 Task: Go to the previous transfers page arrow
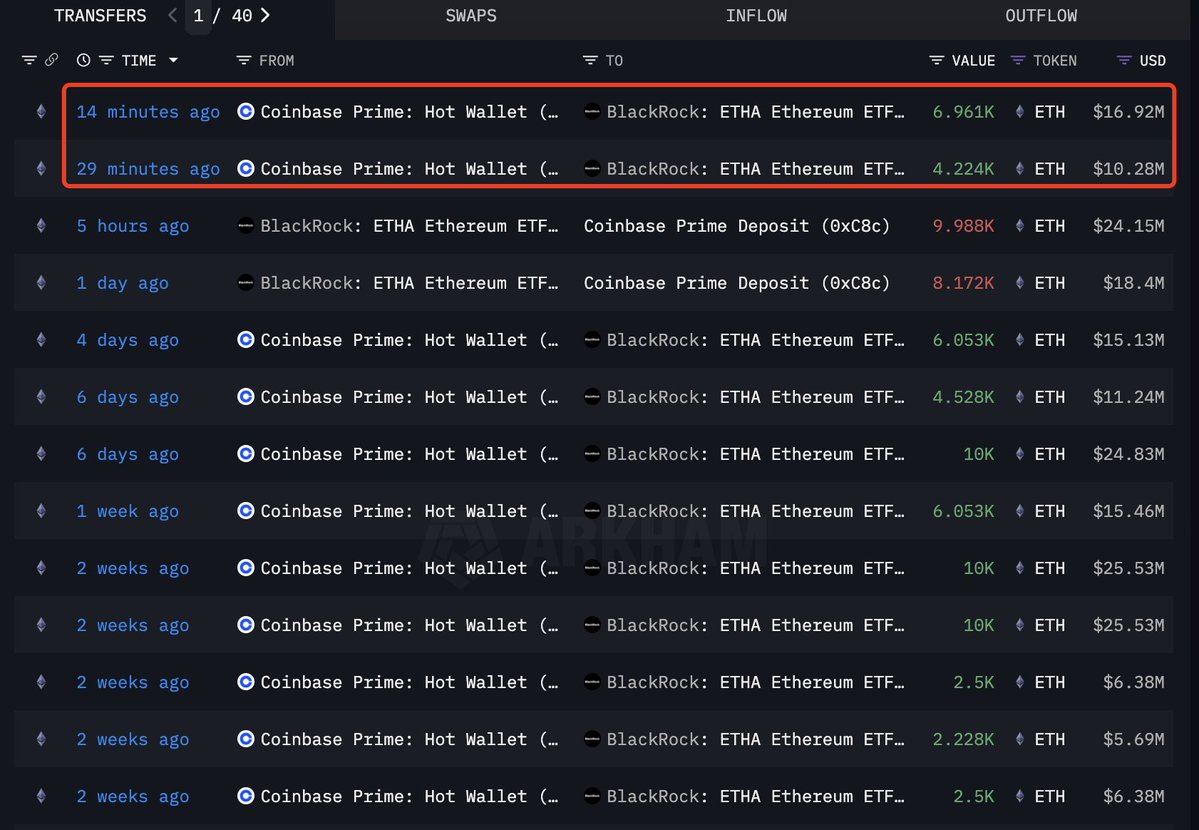pos(172,15)
